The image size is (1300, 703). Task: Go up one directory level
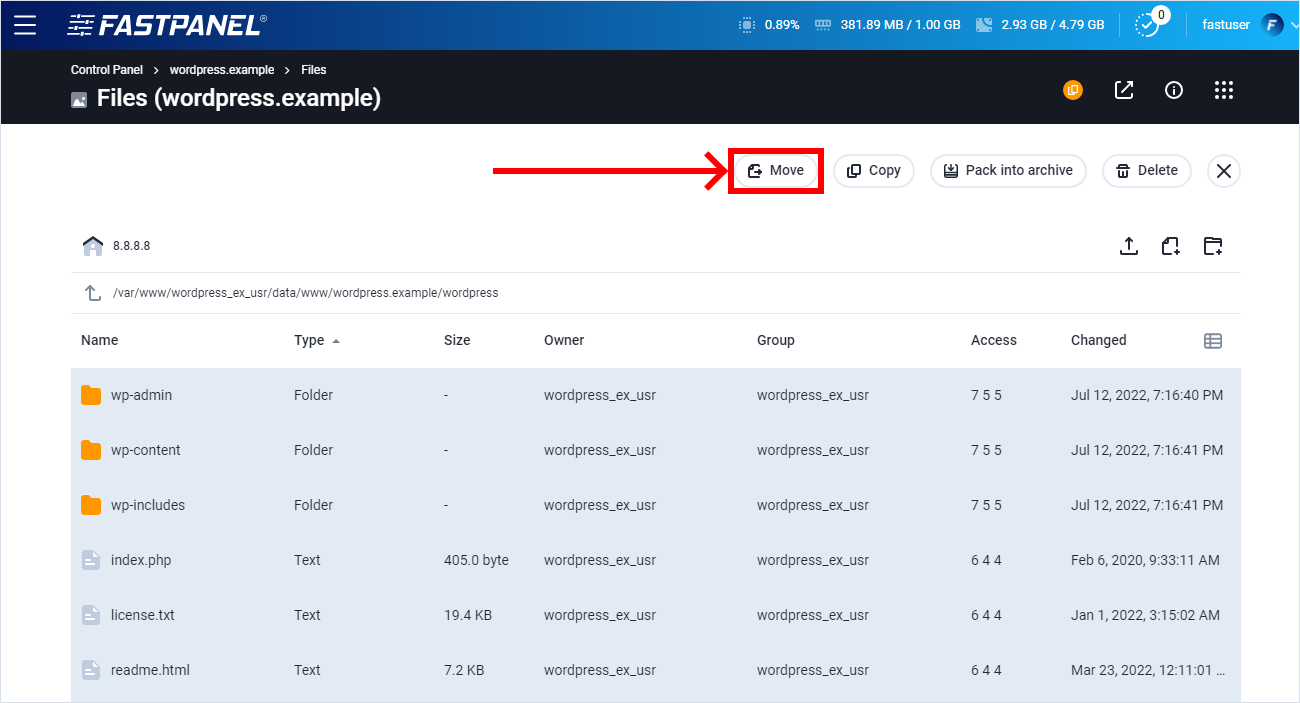[93, 293]
